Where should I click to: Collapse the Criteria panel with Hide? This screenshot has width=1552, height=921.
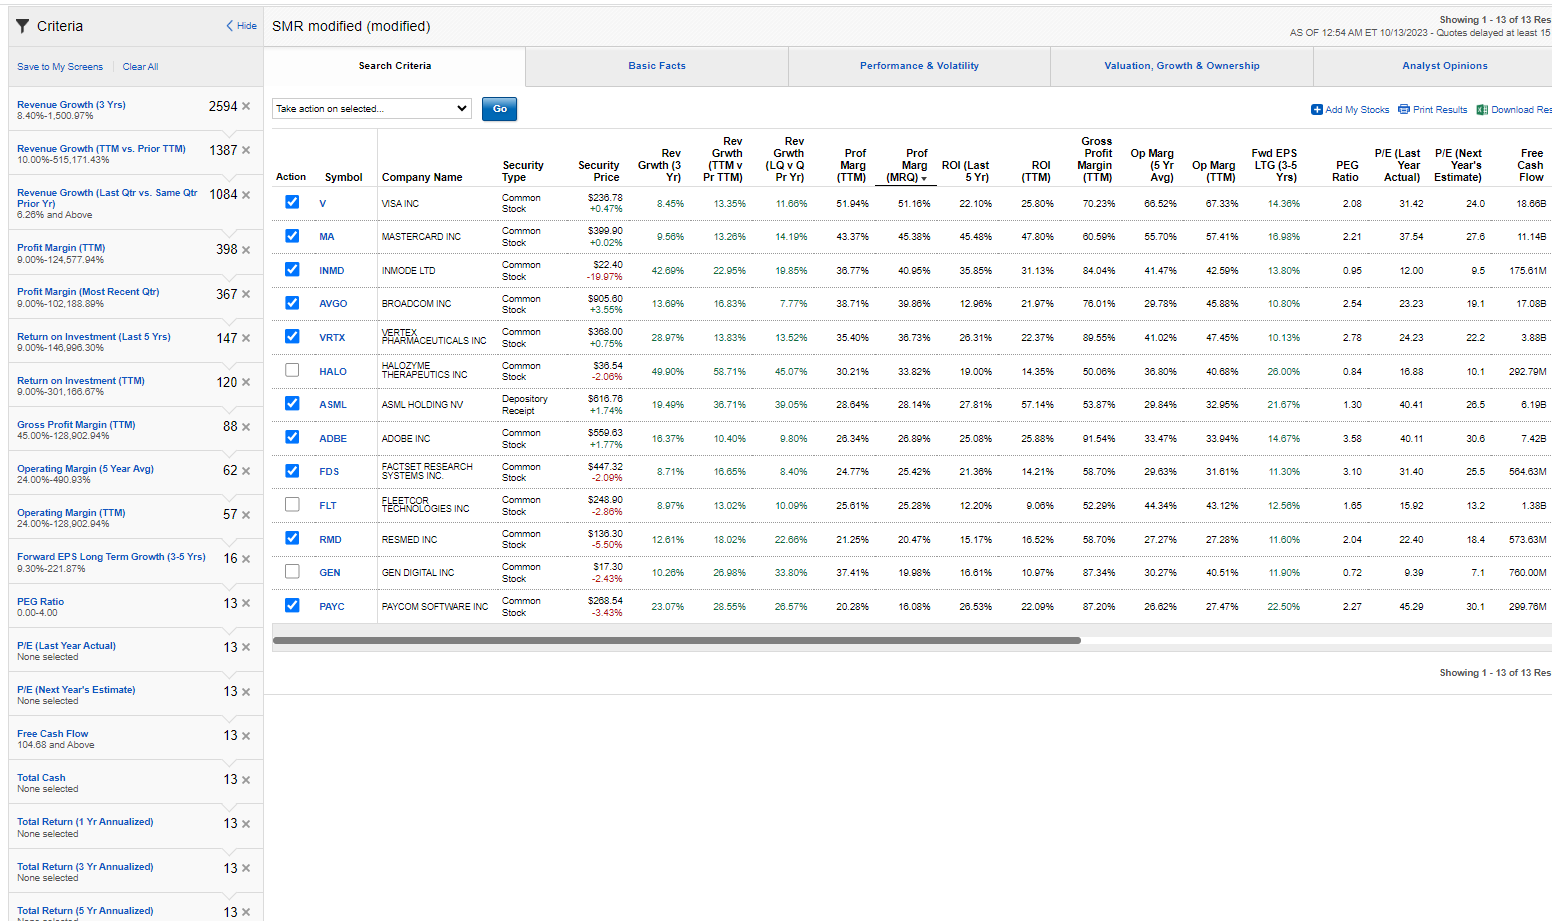click(241, 26)
